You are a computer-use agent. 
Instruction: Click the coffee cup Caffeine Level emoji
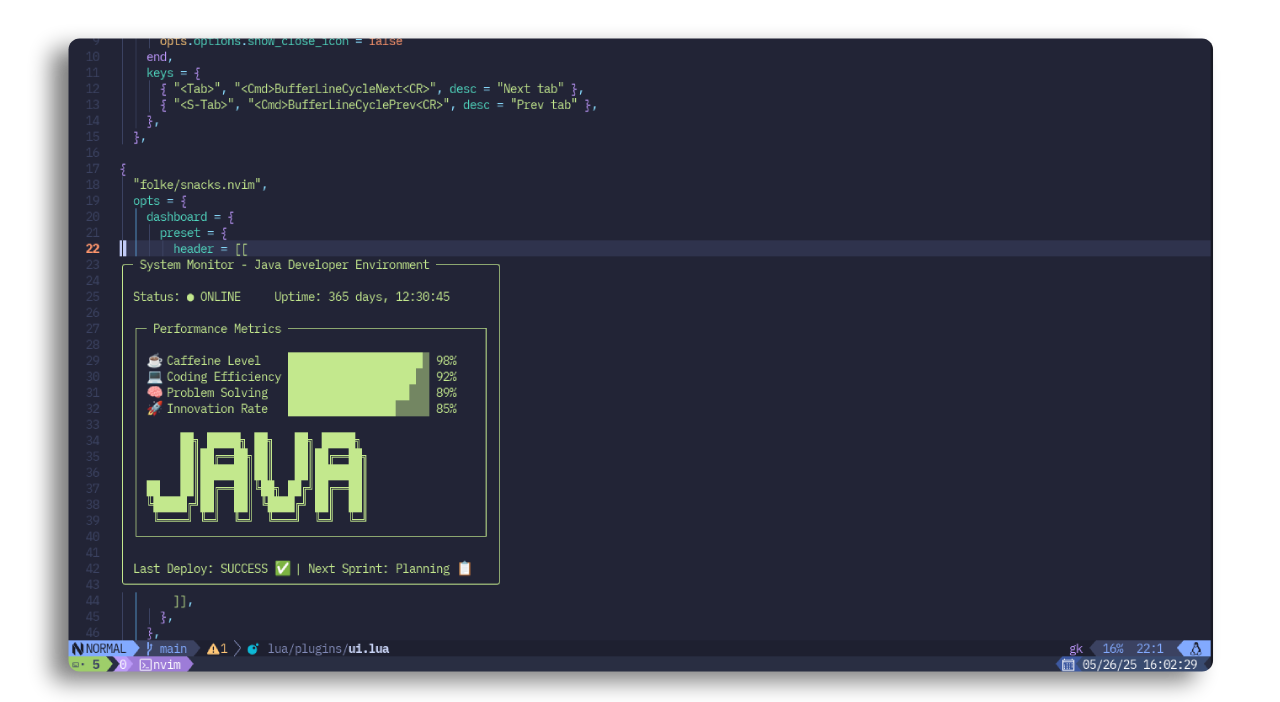[x=154, y=361]
